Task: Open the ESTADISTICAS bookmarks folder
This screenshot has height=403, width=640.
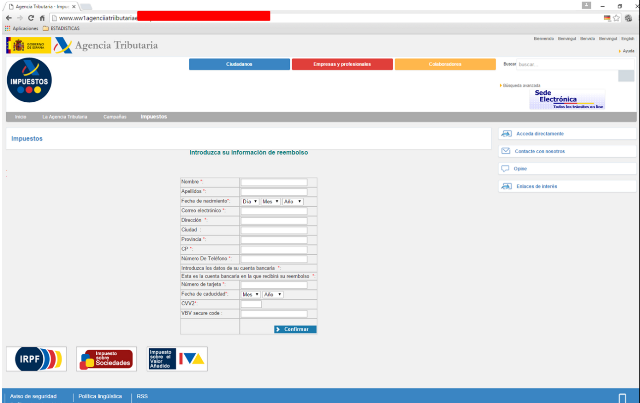Action: (61, 28)
